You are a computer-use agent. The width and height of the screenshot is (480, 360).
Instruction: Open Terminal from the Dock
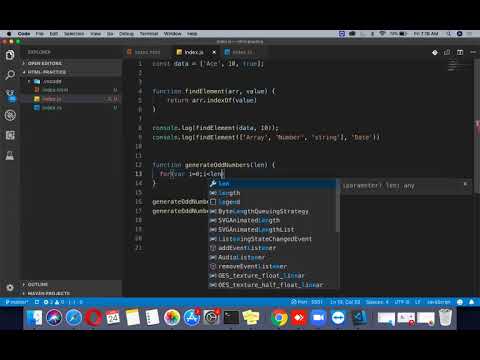tap(231, 317)
